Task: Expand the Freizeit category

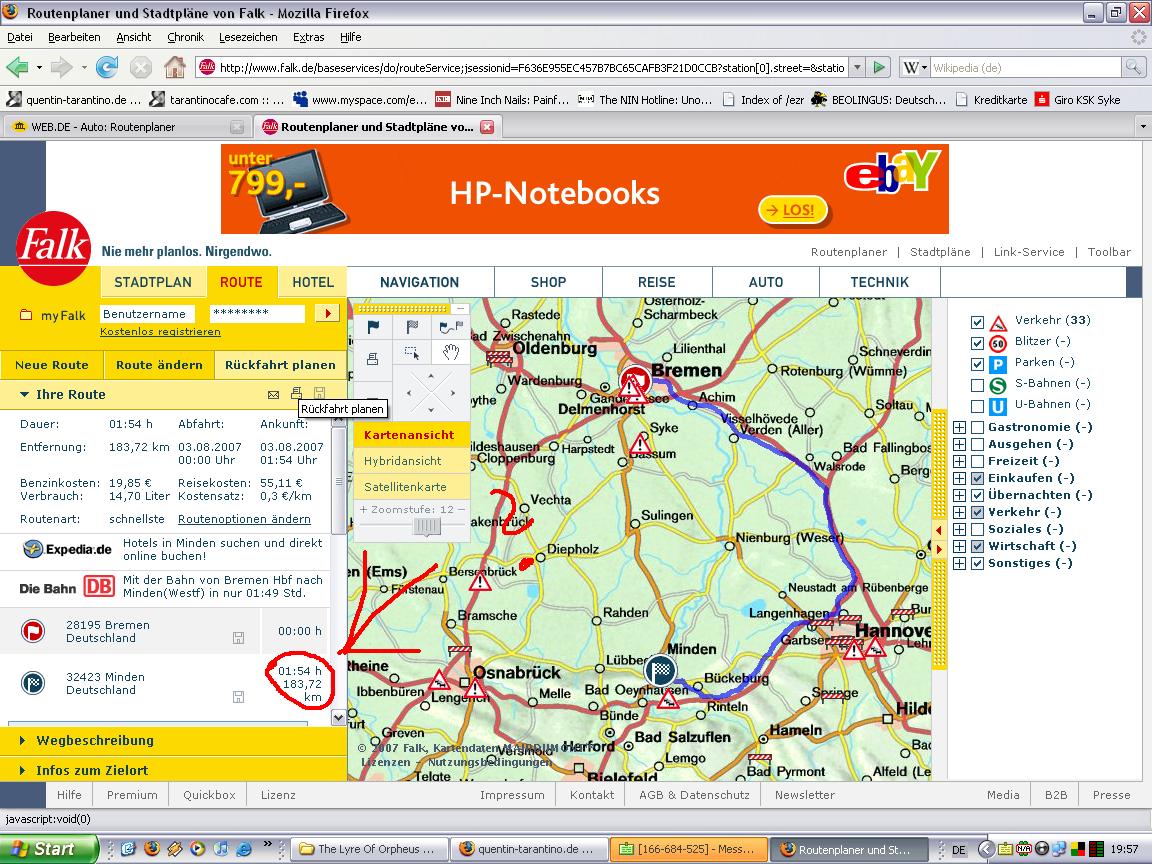Action: point(960,461)
